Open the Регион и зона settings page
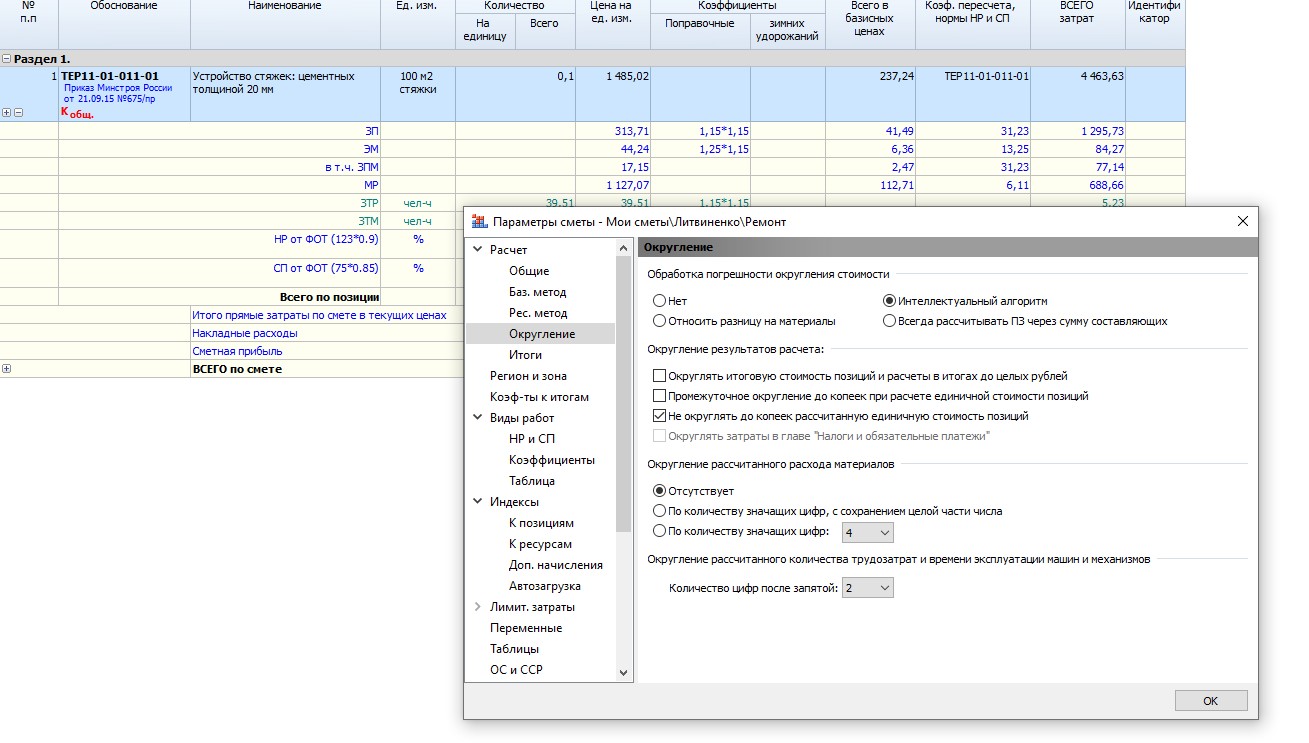The width and height of the screenshot is (1309, 743). coord(528,376)
